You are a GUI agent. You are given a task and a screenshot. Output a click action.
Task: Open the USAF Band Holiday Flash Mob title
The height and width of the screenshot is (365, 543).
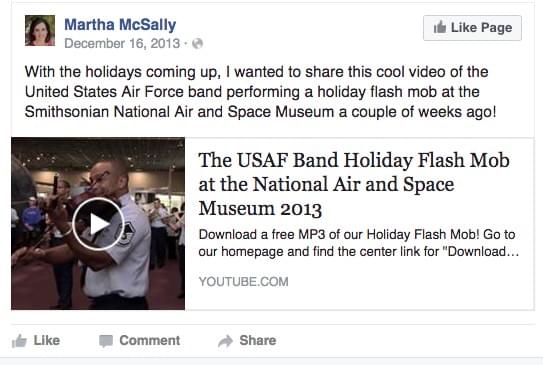coord(354,184)
